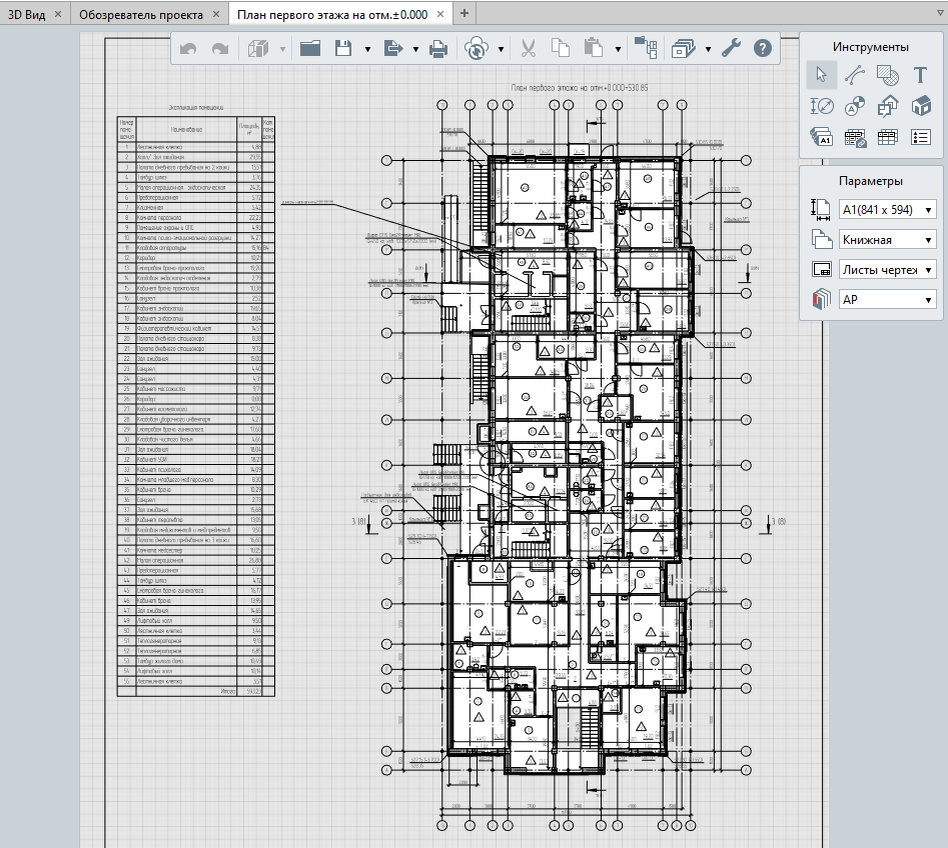Click the Undo icon

click(187, 48)
